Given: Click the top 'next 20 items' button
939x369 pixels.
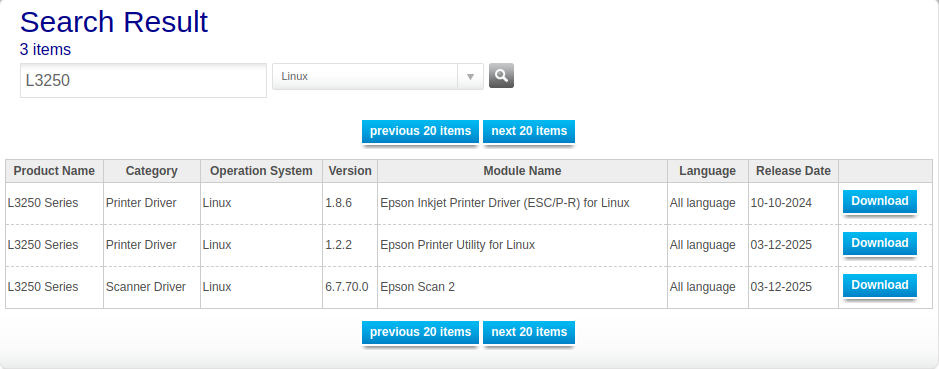Looking at the screenshot, I should pyautogui.click(x=529, y=131).
